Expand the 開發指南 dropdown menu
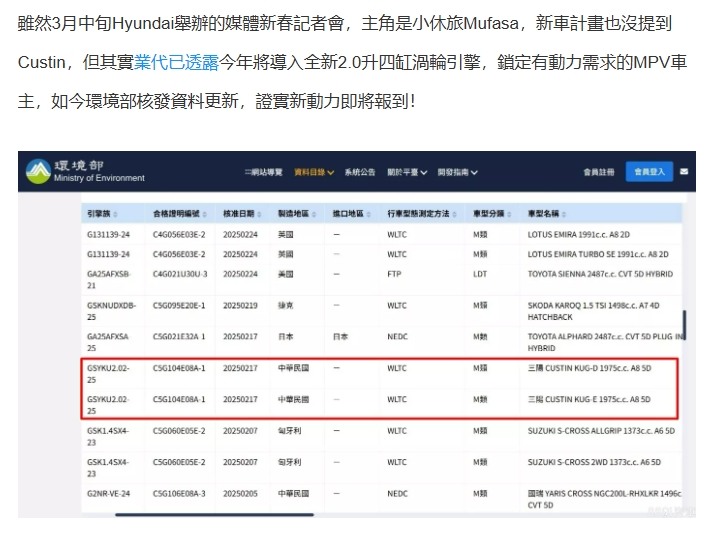Screen dimensions: 714x545 pos(458,172)
